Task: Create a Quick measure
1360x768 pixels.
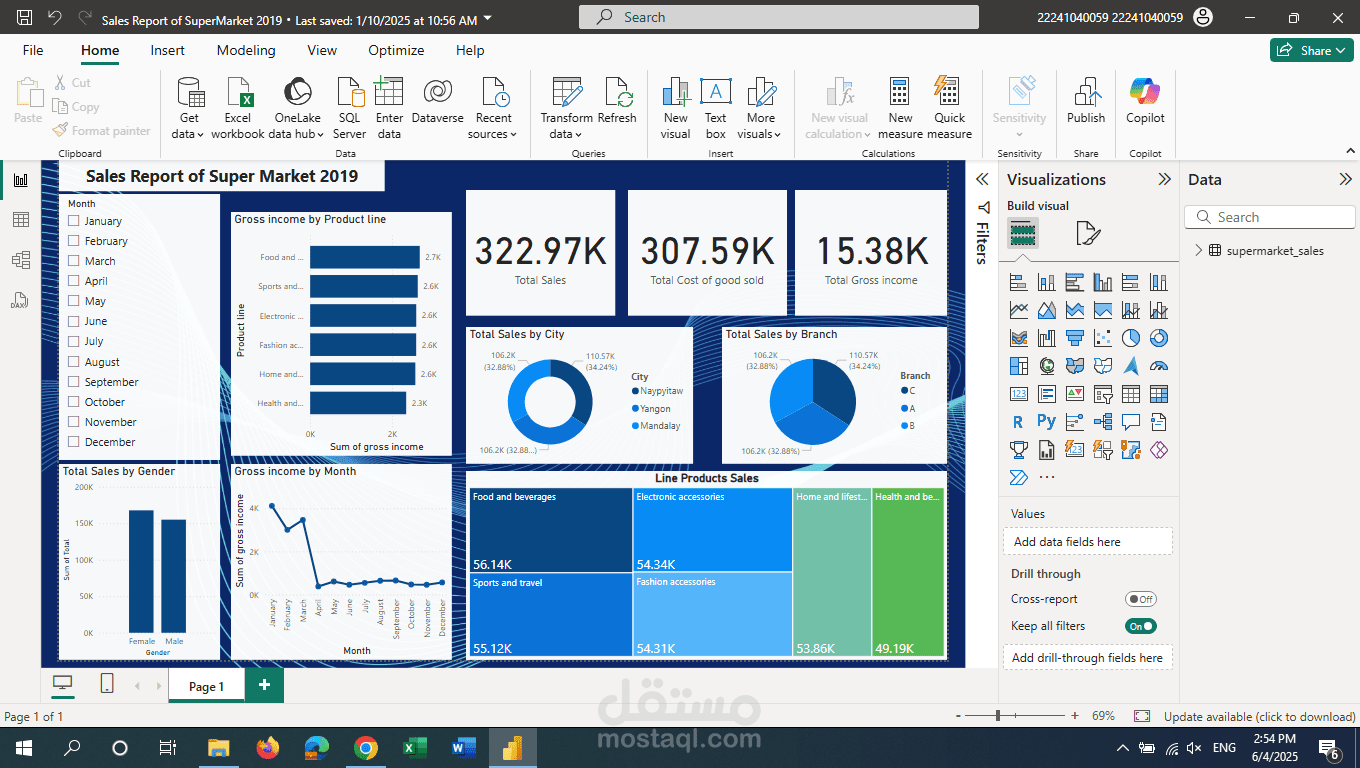Action: tap(949, 108)
